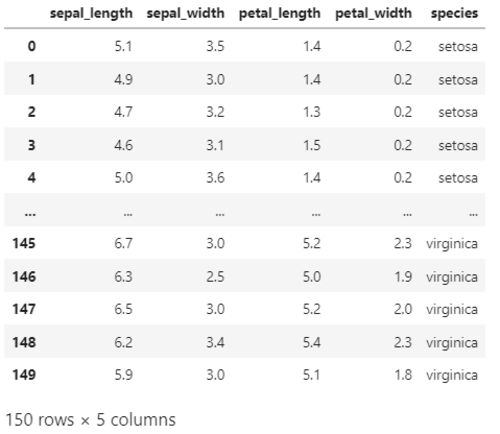The height and width of the screenshot is (434, 500).
Task: Click the sepal_length value 4.9 in row 1
Action: coord(123,79)
